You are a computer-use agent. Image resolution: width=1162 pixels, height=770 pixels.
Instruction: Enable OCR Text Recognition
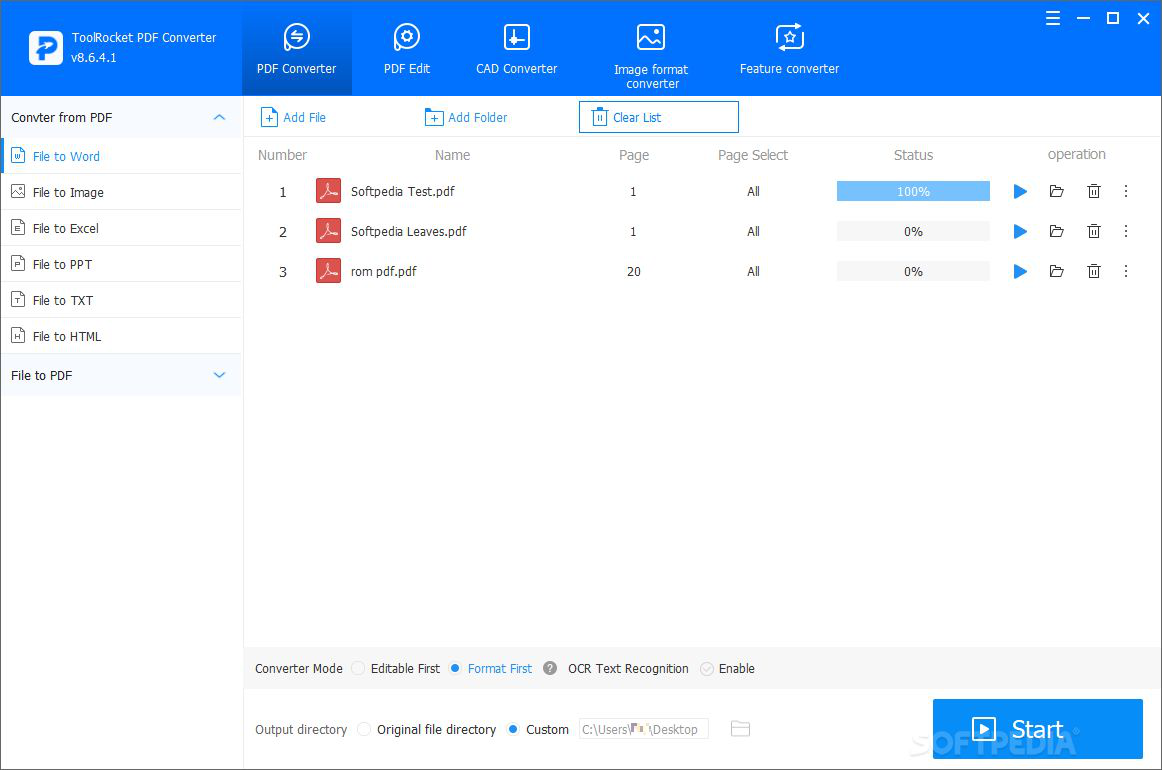coord(707,668)
